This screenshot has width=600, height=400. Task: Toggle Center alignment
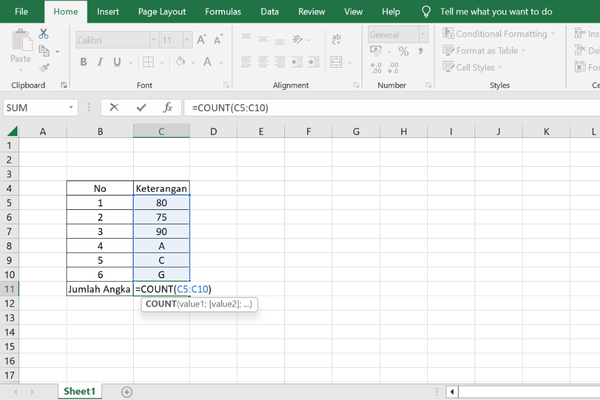263,62
